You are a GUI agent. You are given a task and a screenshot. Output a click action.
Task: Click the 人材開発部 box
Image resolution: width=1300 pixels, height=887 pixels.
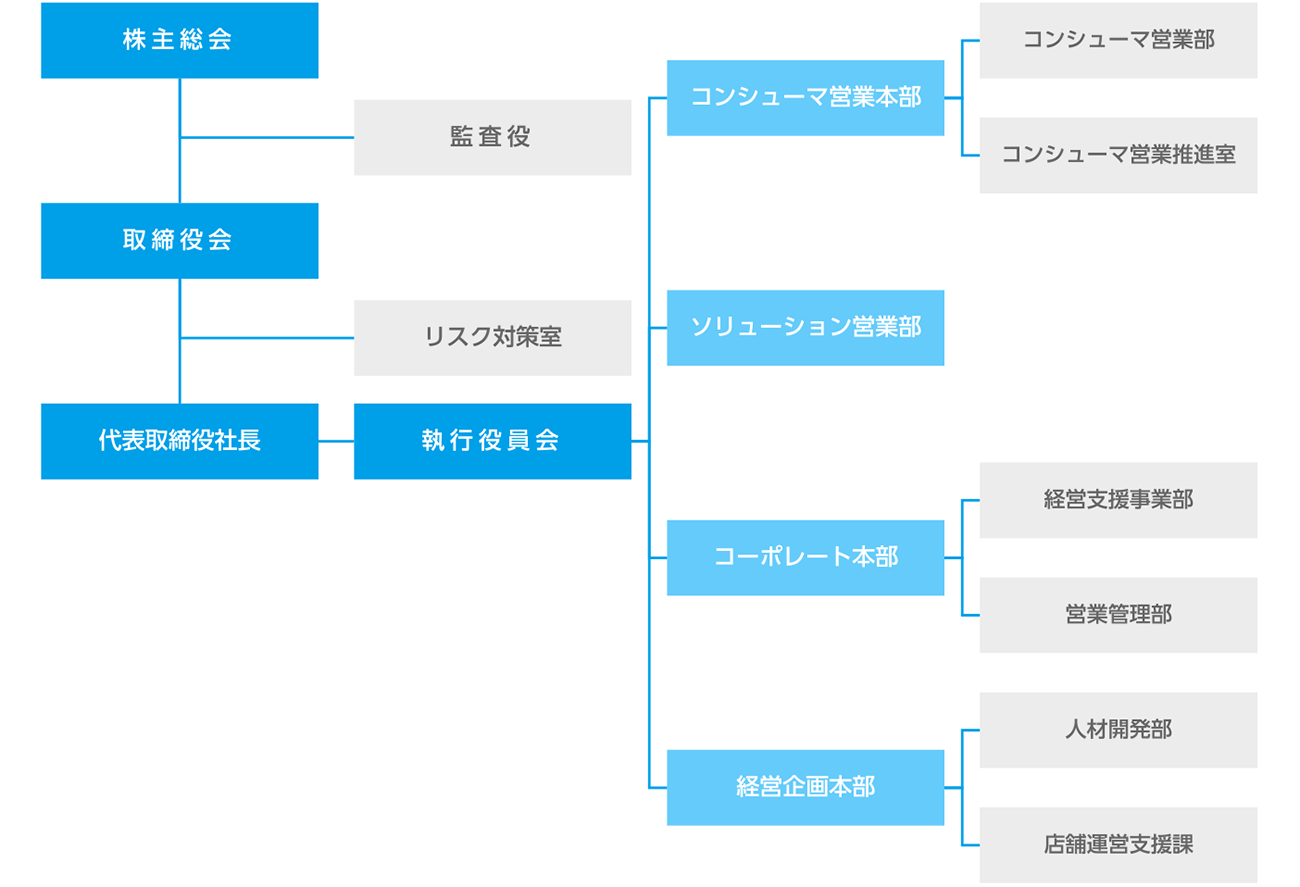(x=1118, y=730)
